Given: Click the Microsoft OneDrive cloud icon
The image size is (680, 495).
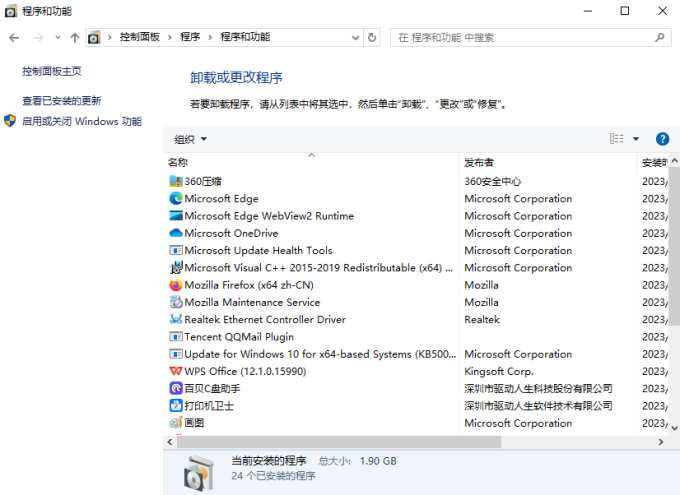Looking at the screenshot, I should [x=176, y=233].
